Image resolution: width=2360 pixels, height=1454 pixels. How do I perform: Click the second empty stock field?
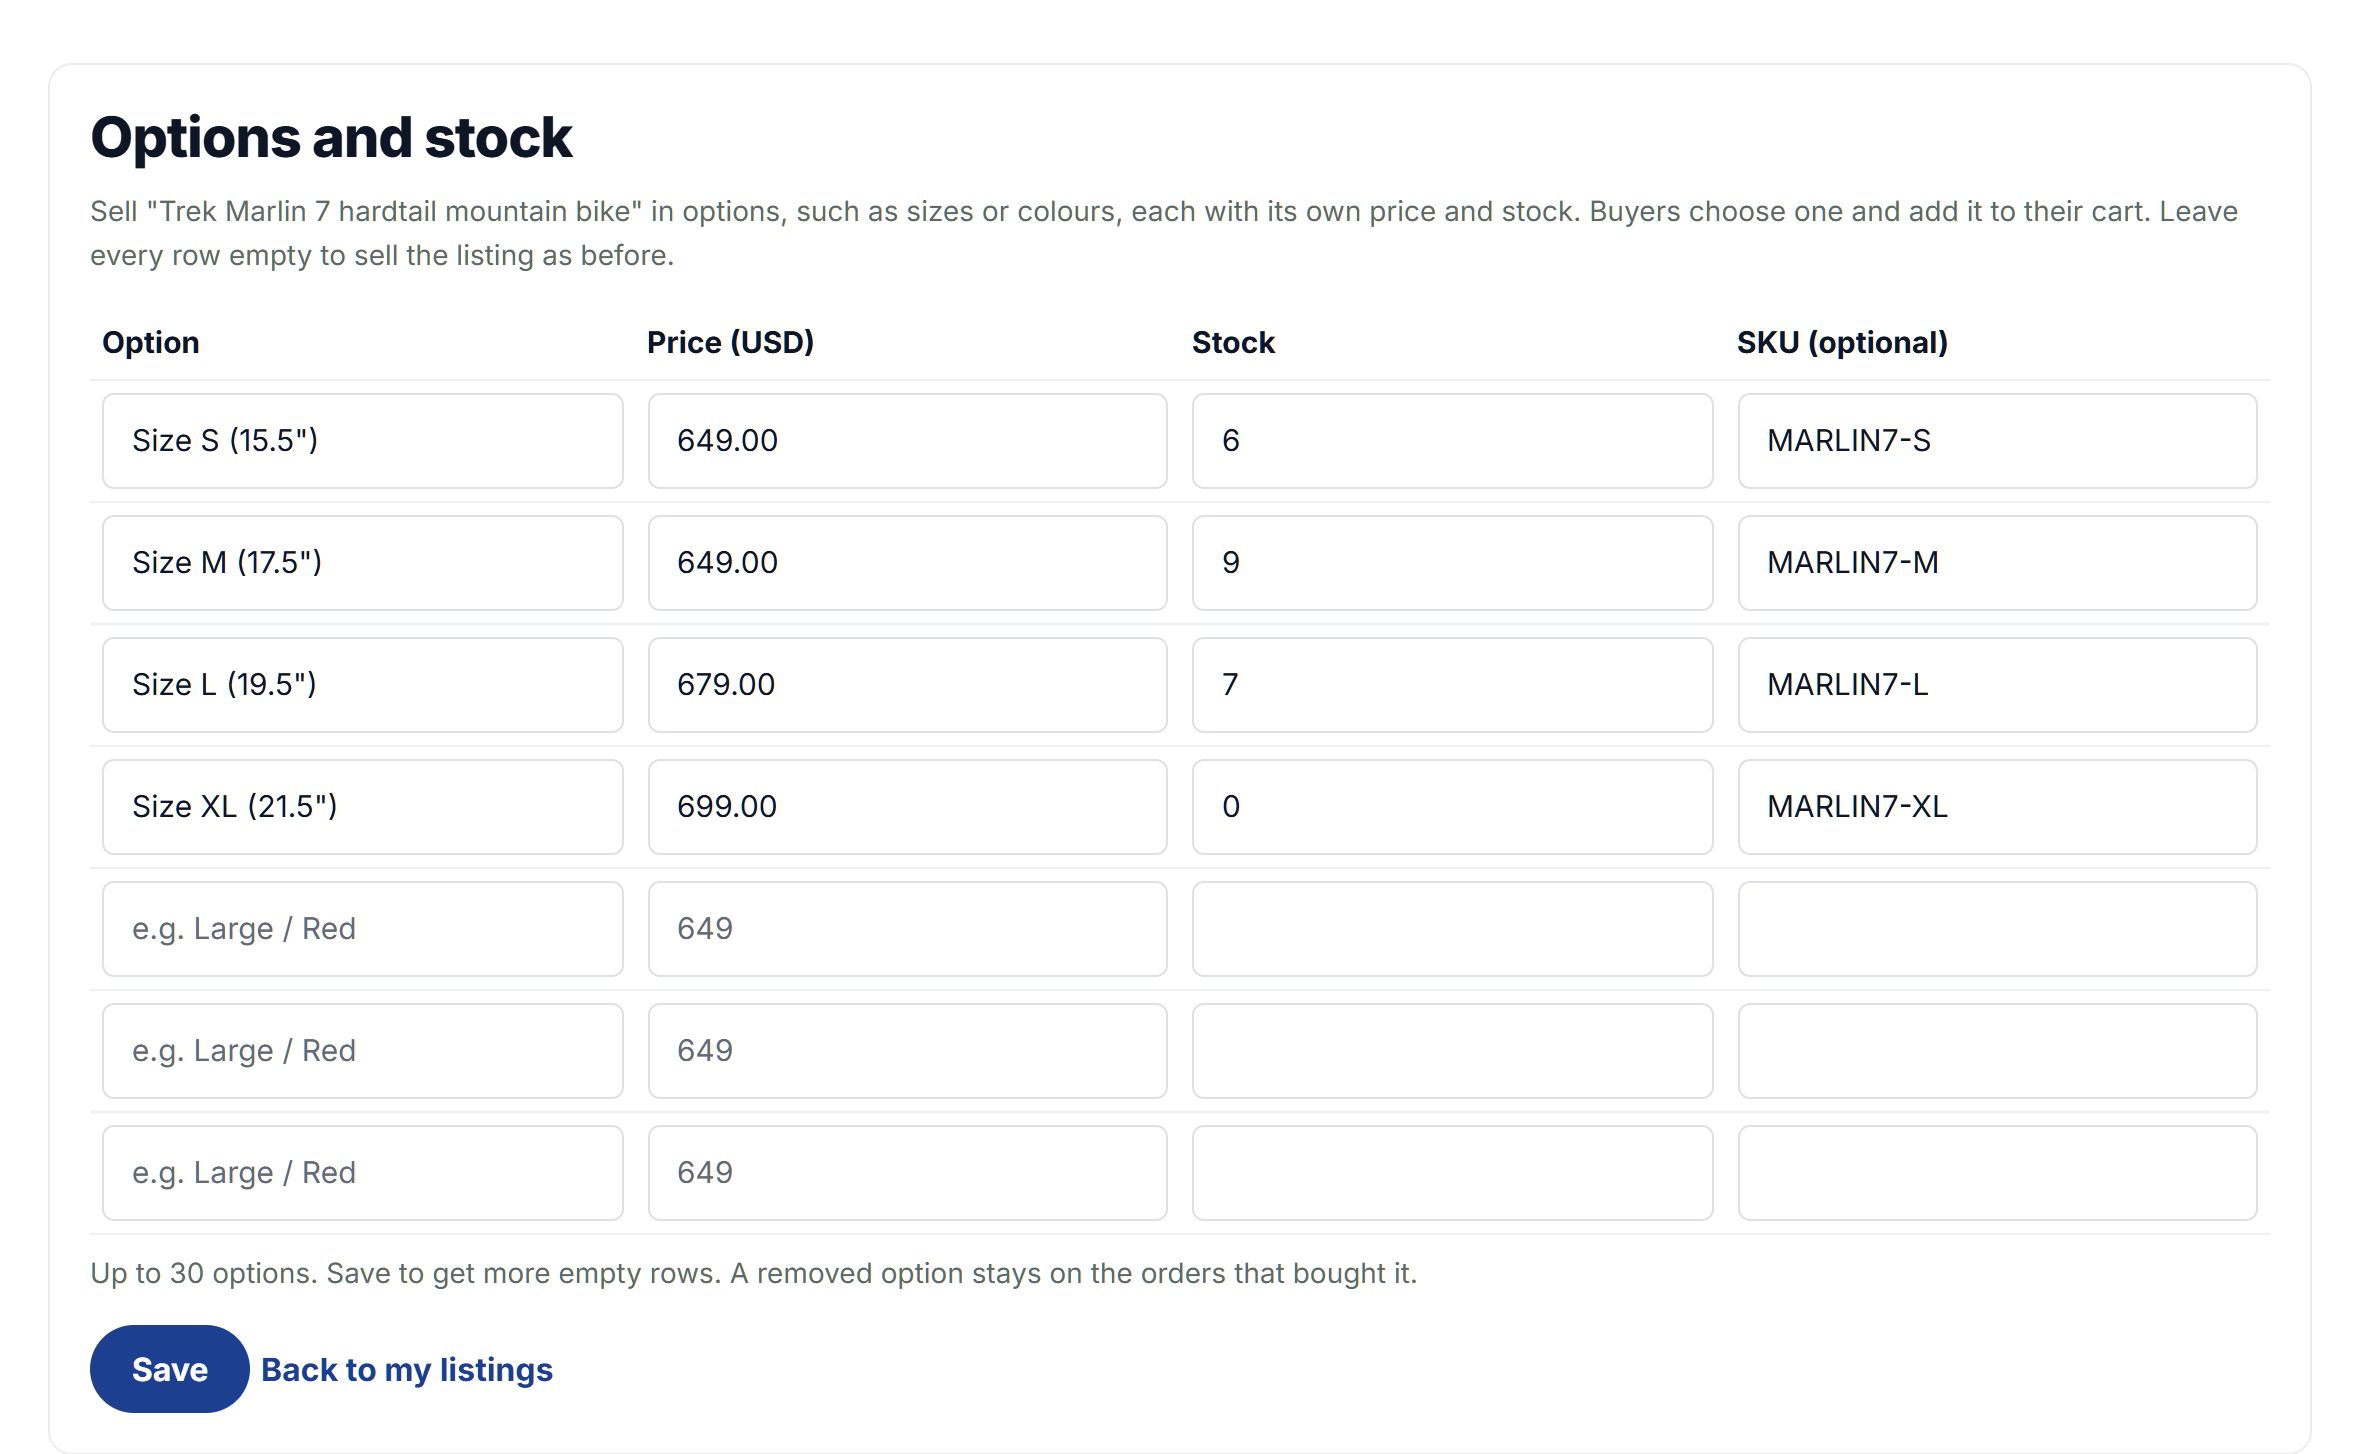[1452, 1051]
